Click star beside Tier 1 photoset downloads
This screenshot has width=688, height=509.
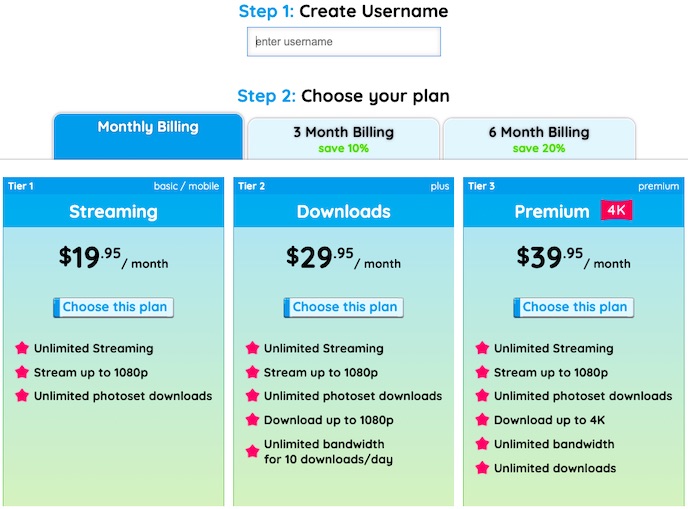22,396
